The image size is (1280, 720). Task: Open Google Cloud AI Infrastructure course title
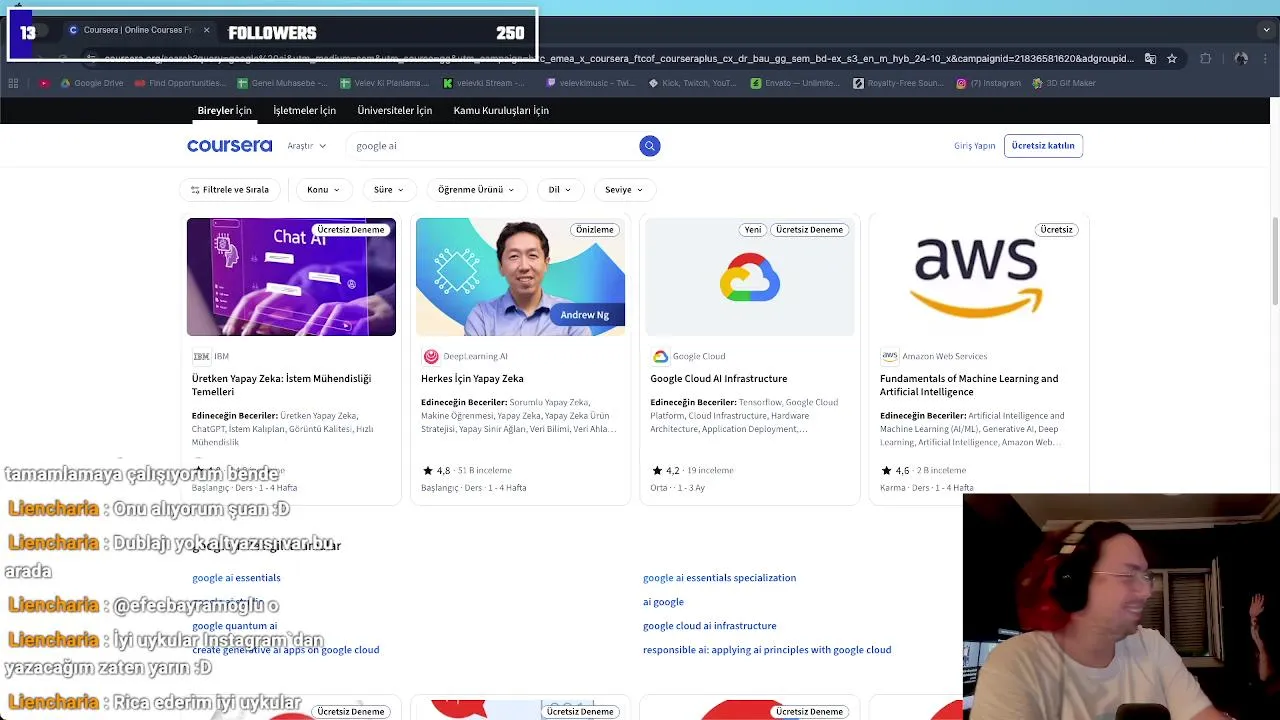tap(718, 379)
